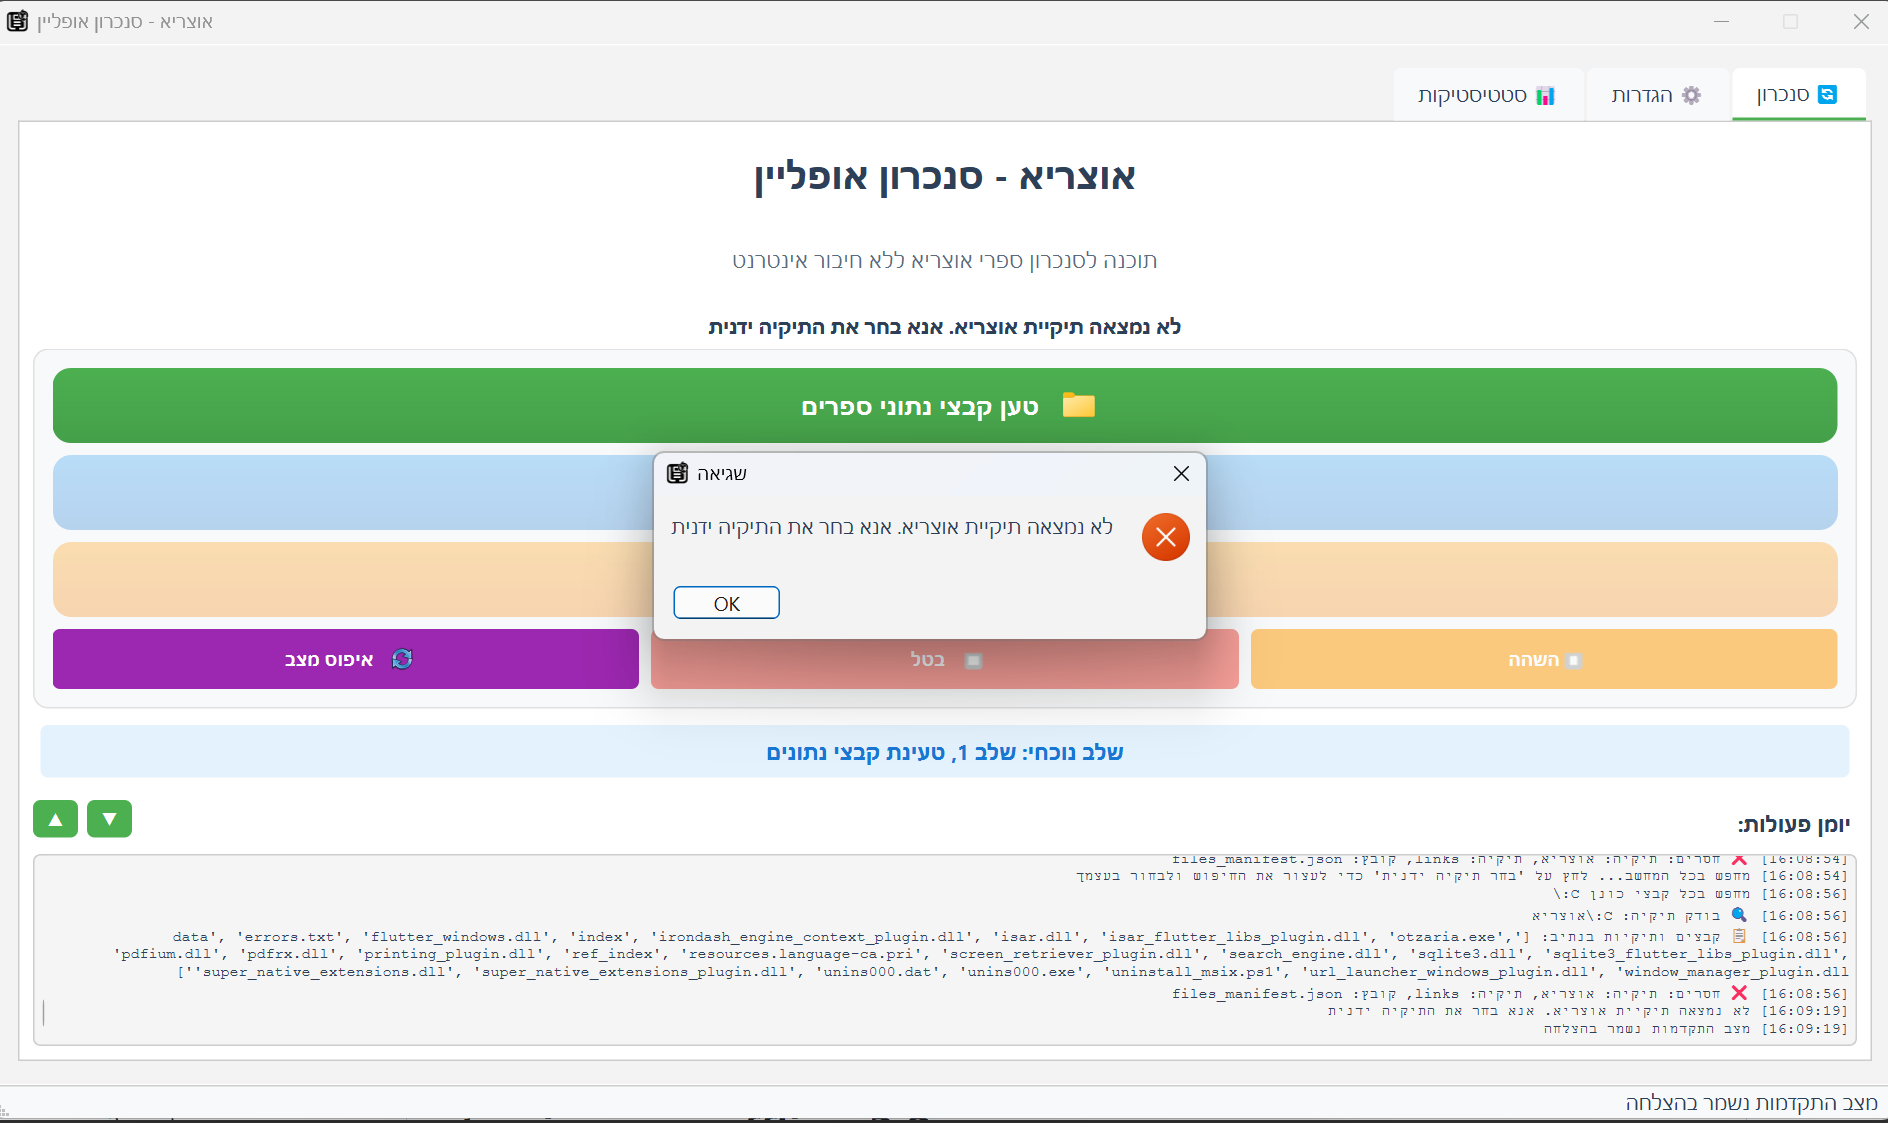
Task: Click the red error icon in the dialog
Action: click(x=1165, y=537)
